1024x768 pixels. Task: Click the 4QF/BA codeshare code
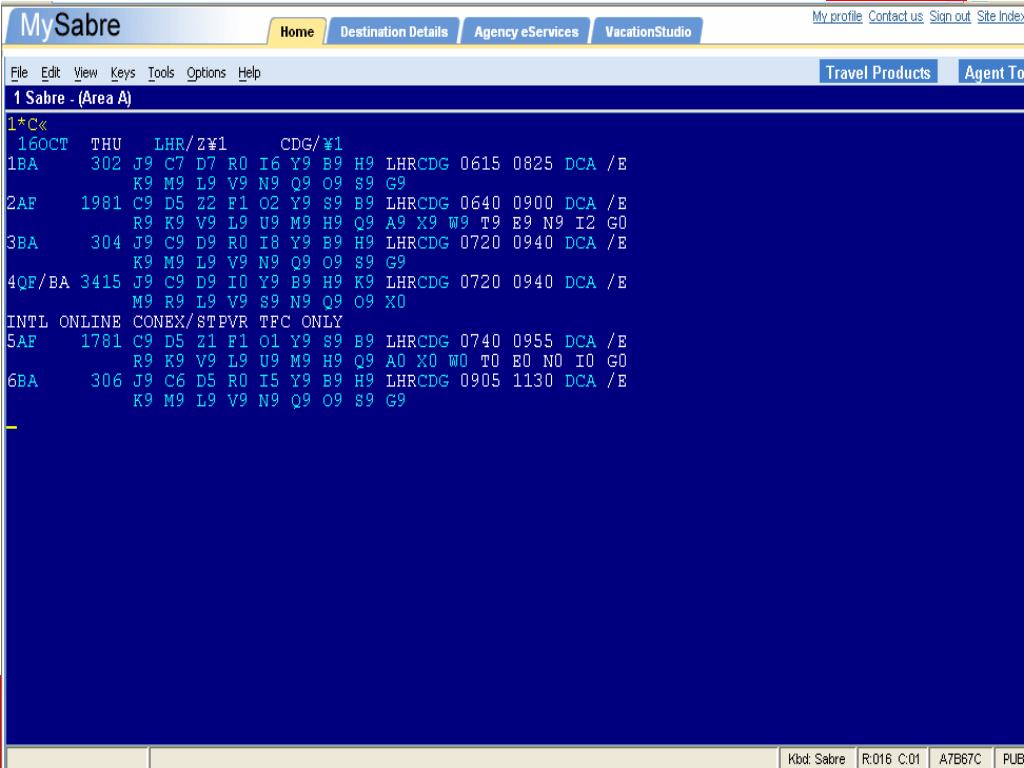[x=38, y=282]
